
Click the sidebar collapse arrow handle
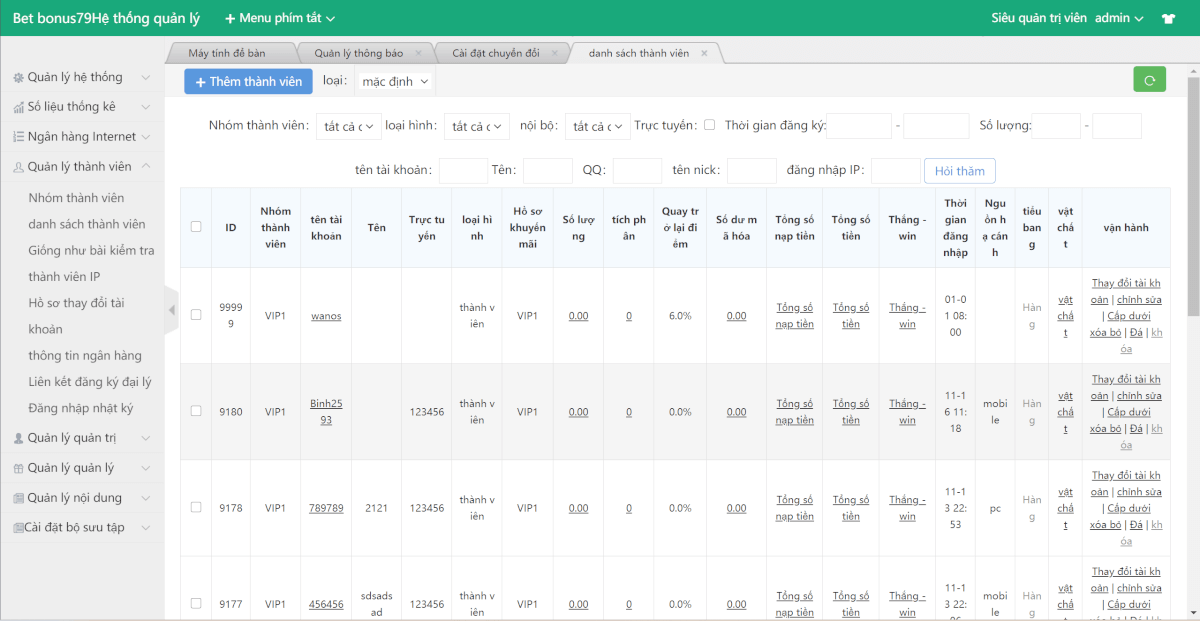[171, 311]
